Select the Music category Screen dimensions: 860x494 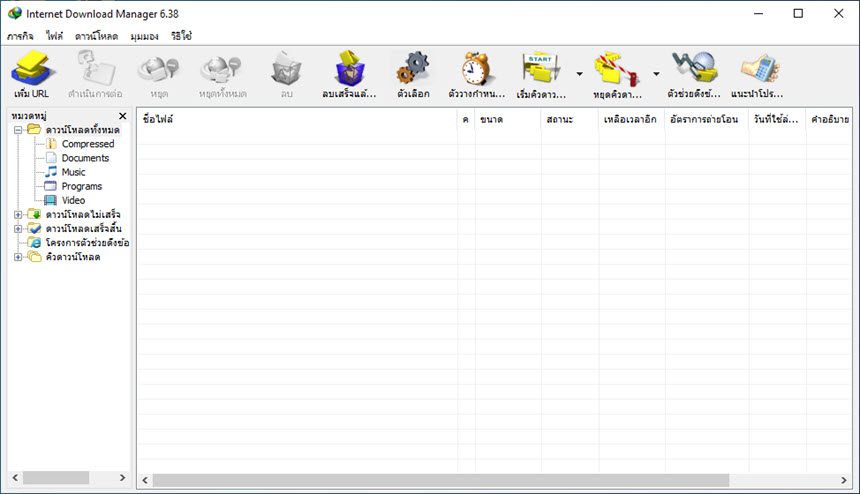[73, 172]
